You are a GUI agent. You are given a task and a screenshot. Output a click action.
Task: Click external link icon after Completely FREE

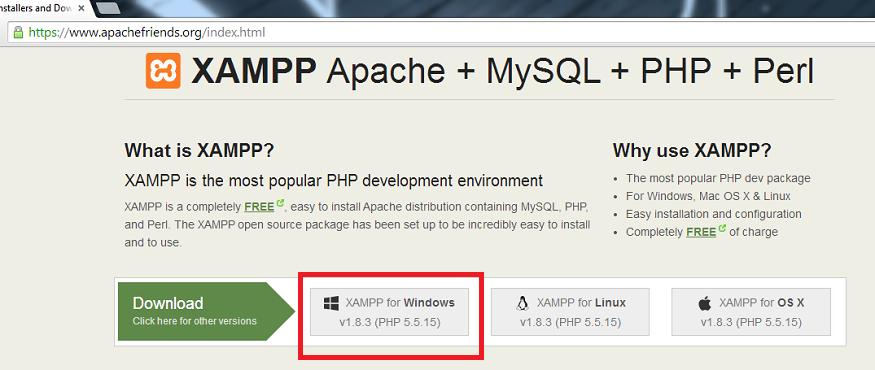[722, 228]
